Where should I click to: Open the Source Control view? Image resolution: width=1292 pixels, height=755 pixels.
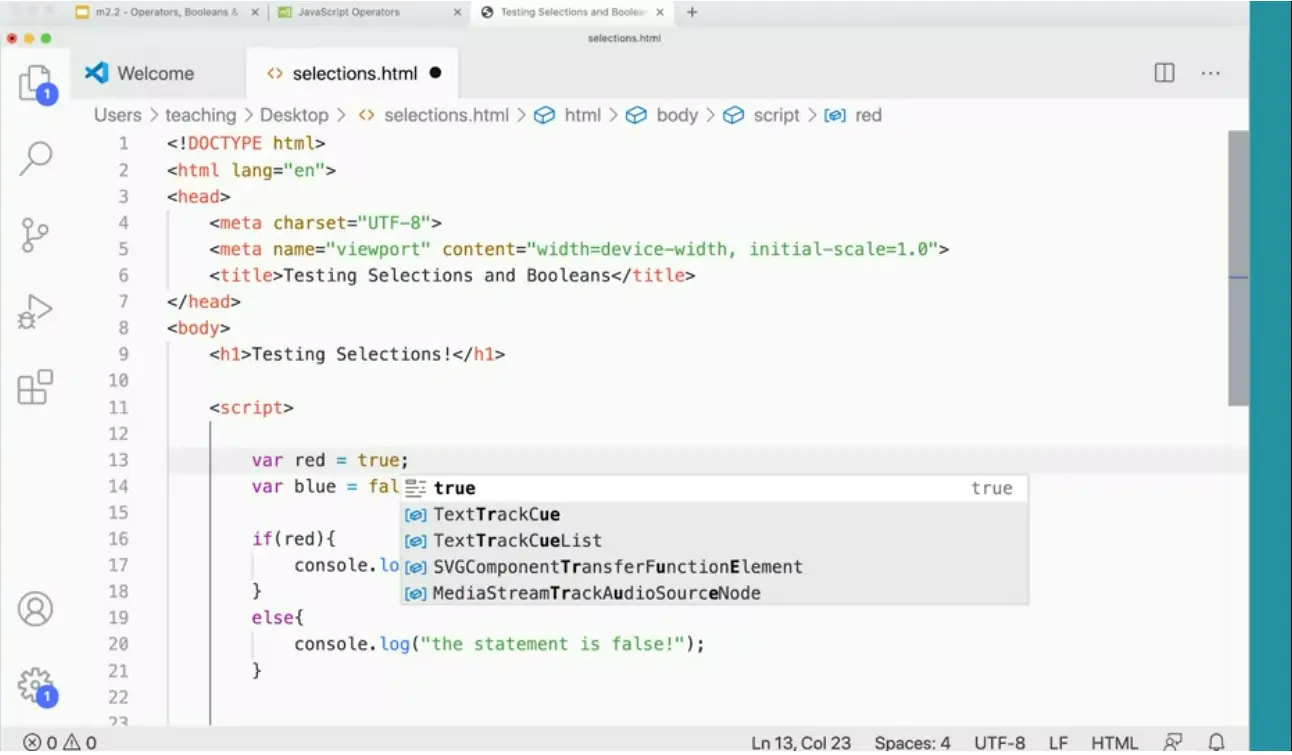[36, 234]
